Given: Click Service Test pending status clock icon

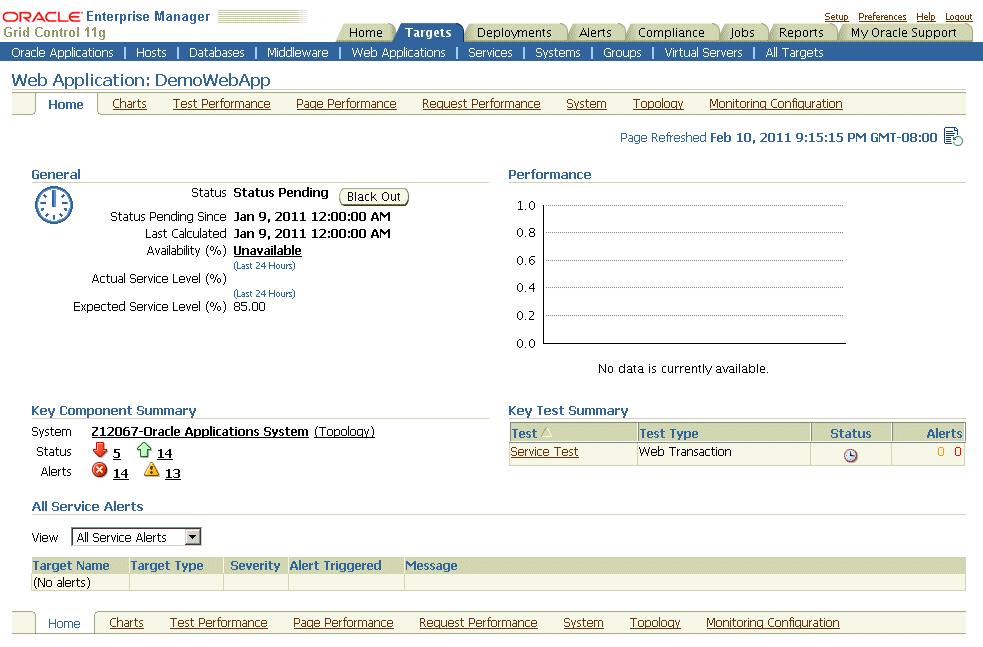Looking at the screenshot, I should coord(850,455).
